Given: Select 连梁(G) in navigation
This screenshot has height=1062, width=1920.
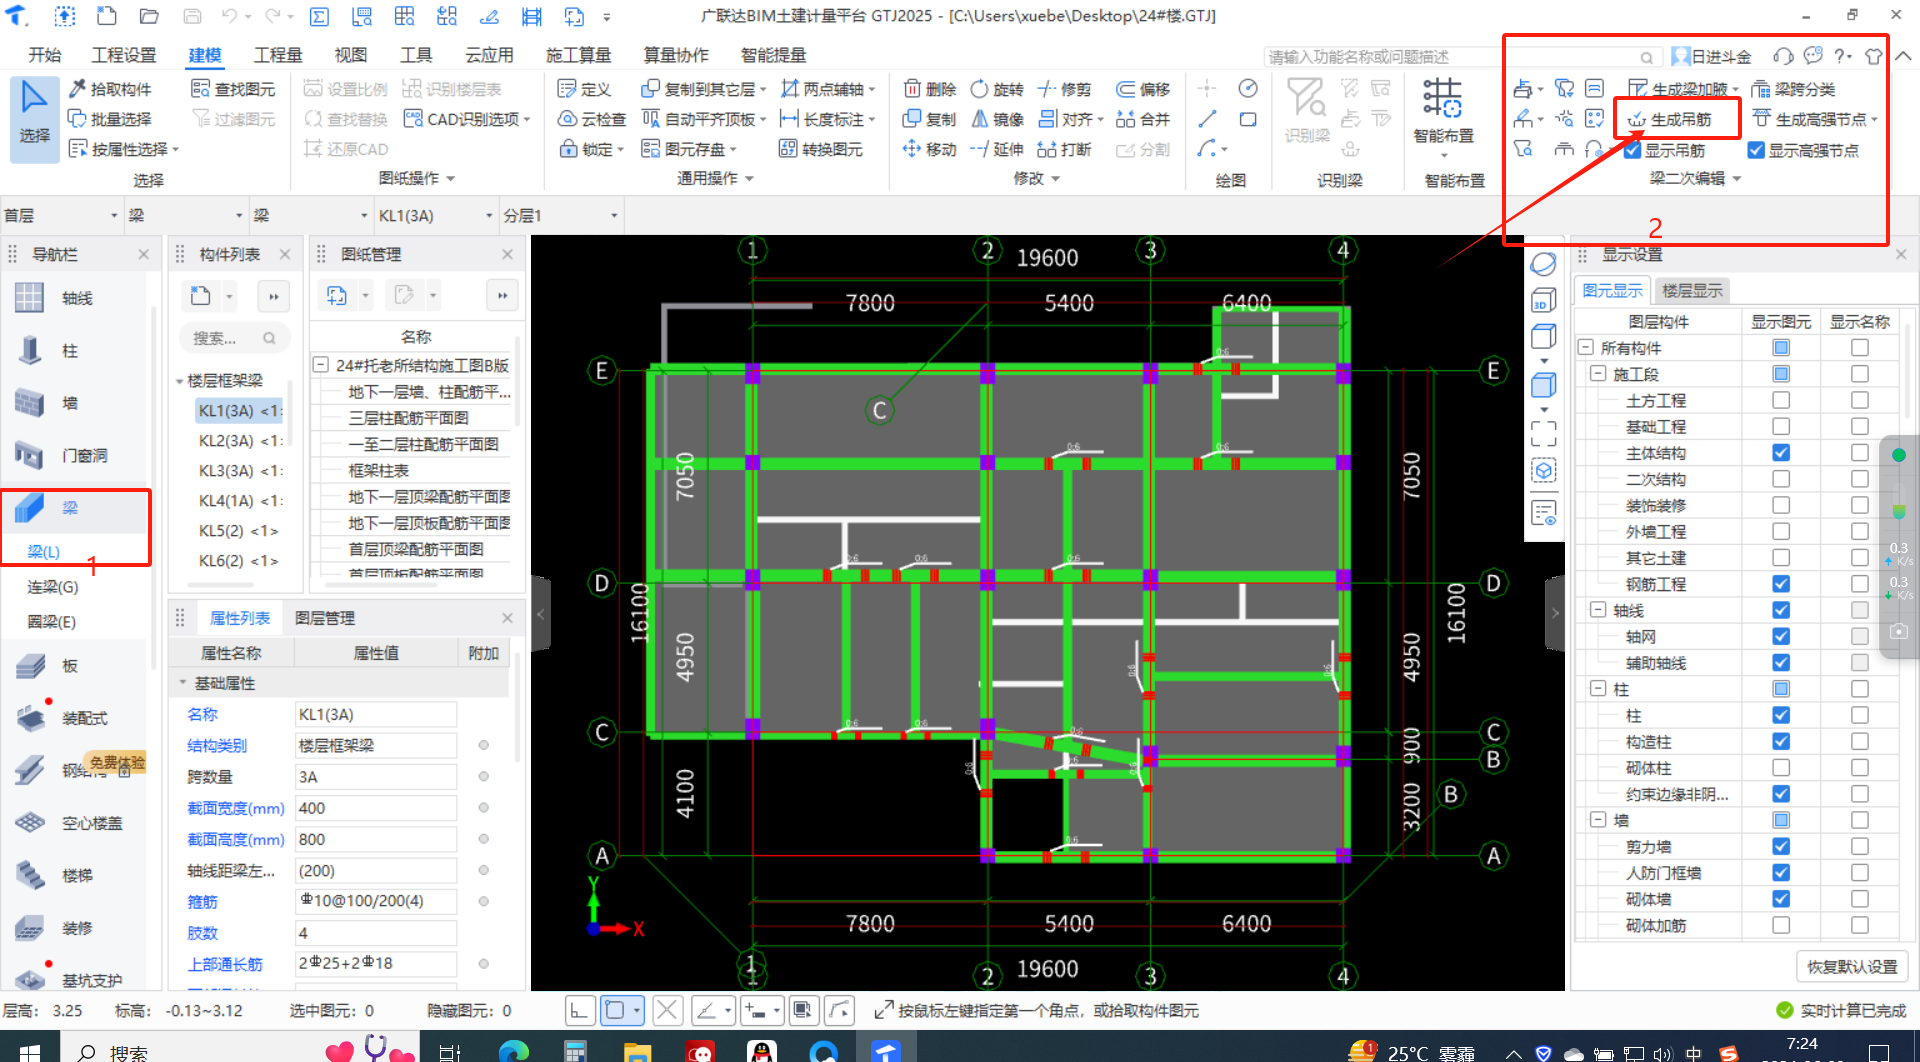Looking at the screenshot, I should coord(53,587).
